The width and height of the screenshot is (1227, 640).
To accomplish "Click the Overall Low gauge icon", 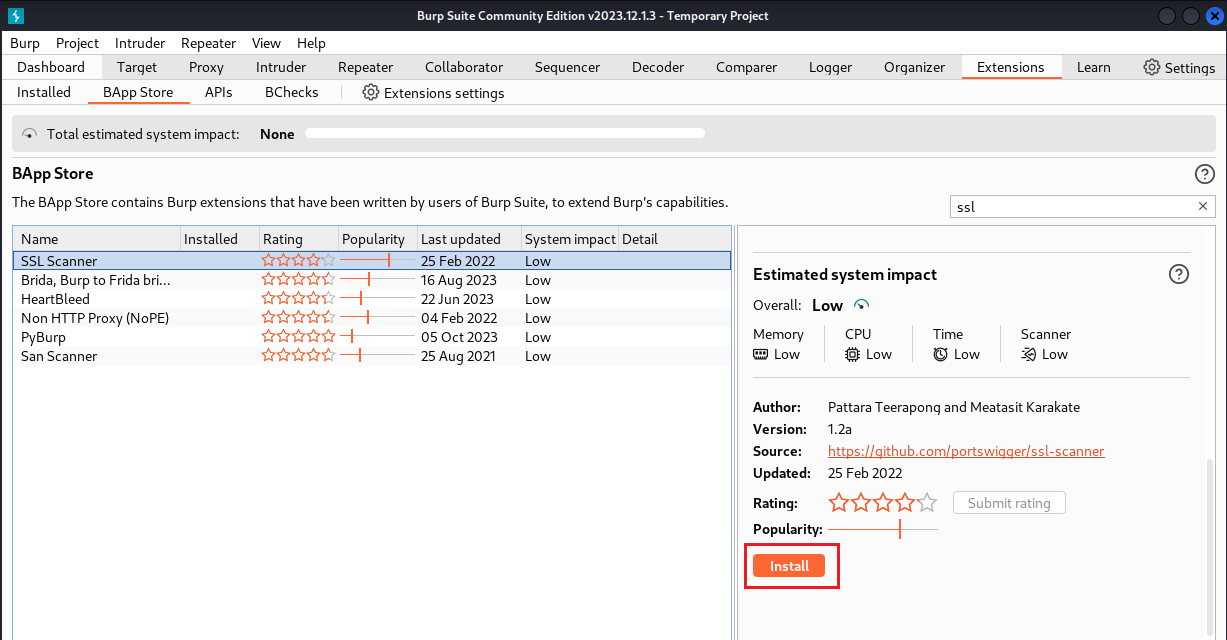I will [x=862, y=305].
